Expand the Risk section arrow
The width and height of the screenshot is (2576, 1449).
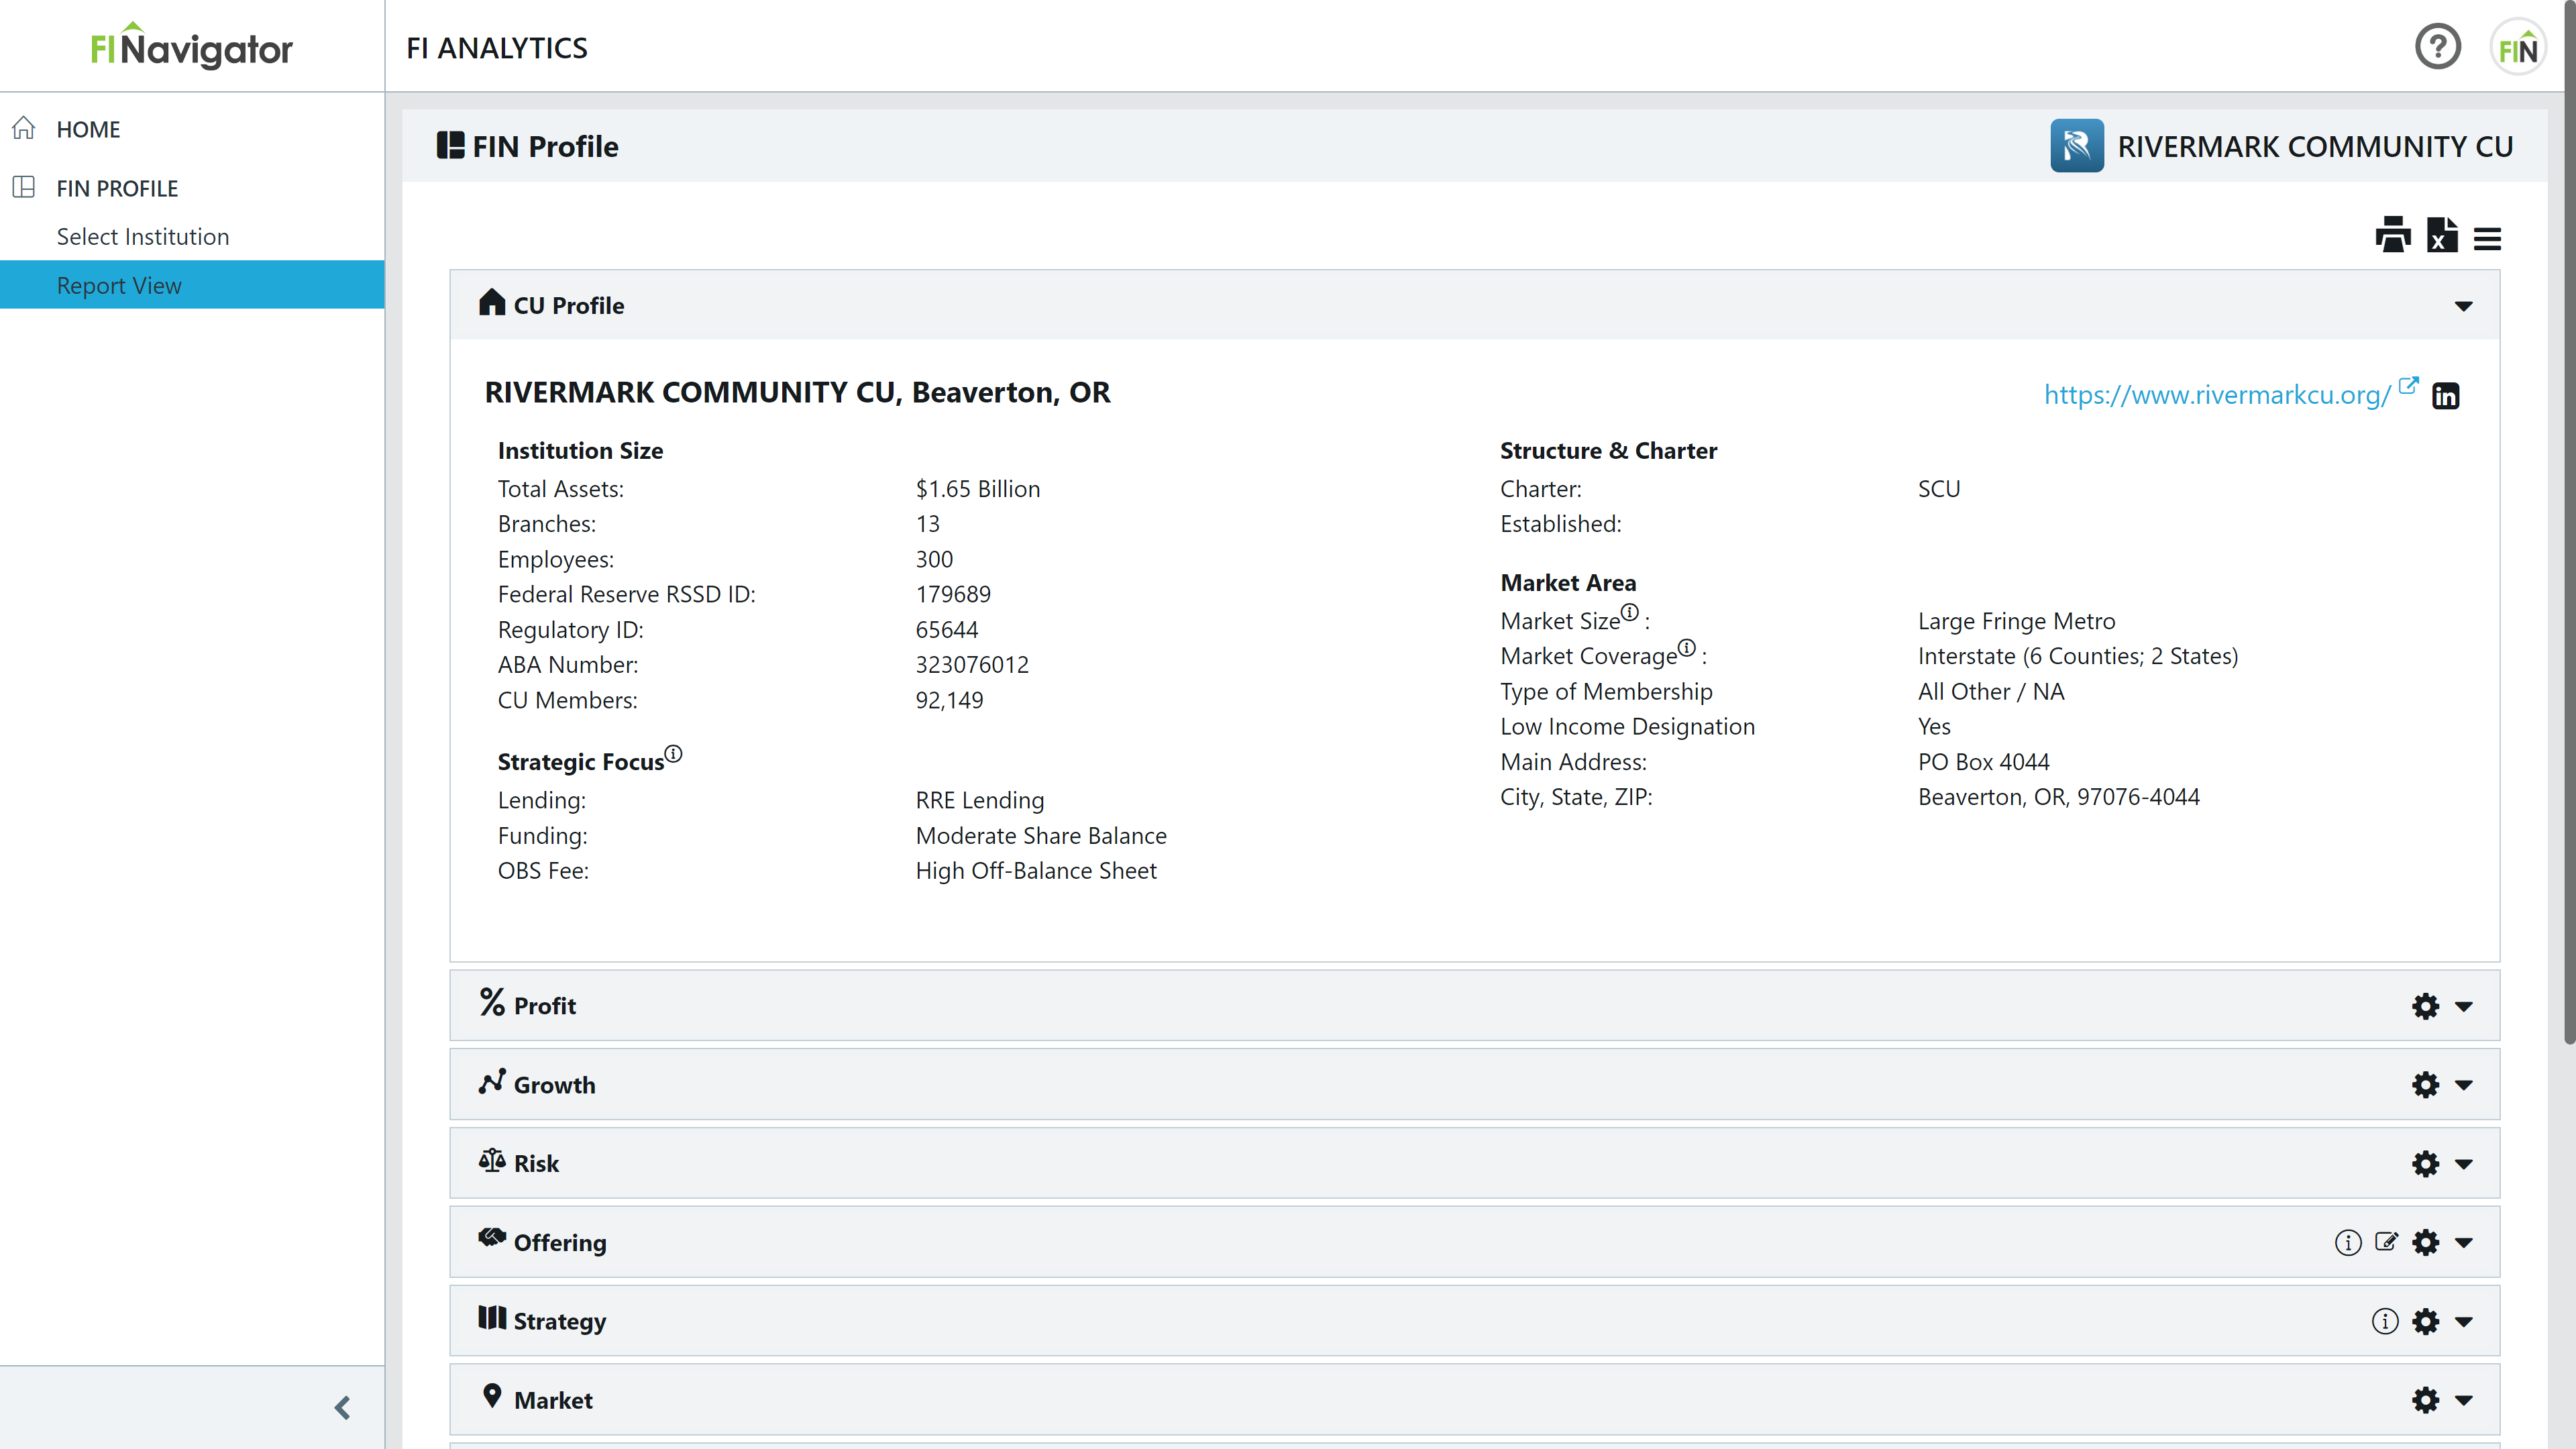coord(2463,1164)
